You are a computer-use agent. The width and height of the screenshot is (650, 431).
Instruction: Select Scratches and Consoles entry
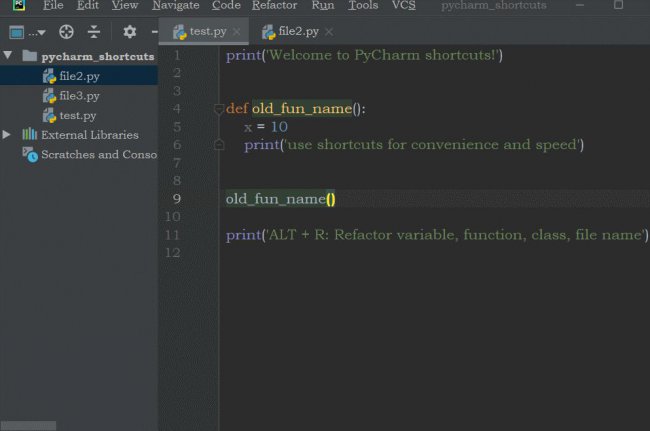(x=99, y=155)
